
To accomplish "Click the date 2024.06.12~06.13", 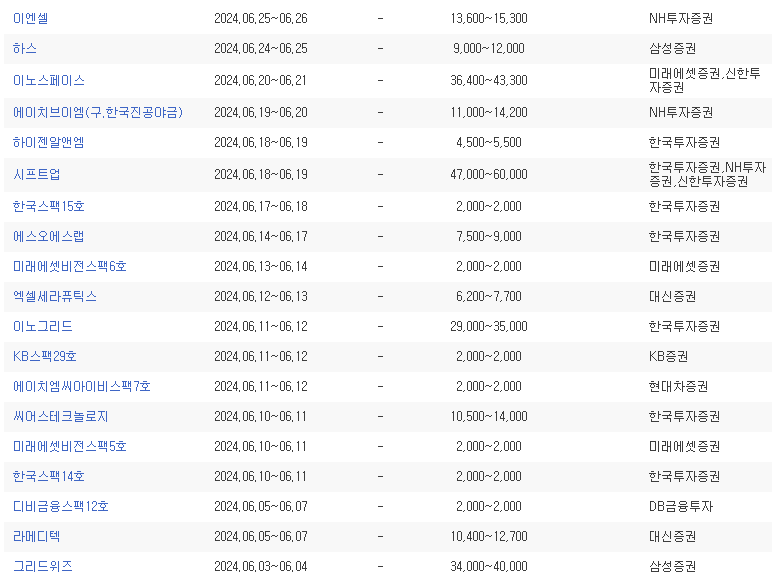I will (x=261, y=297).
